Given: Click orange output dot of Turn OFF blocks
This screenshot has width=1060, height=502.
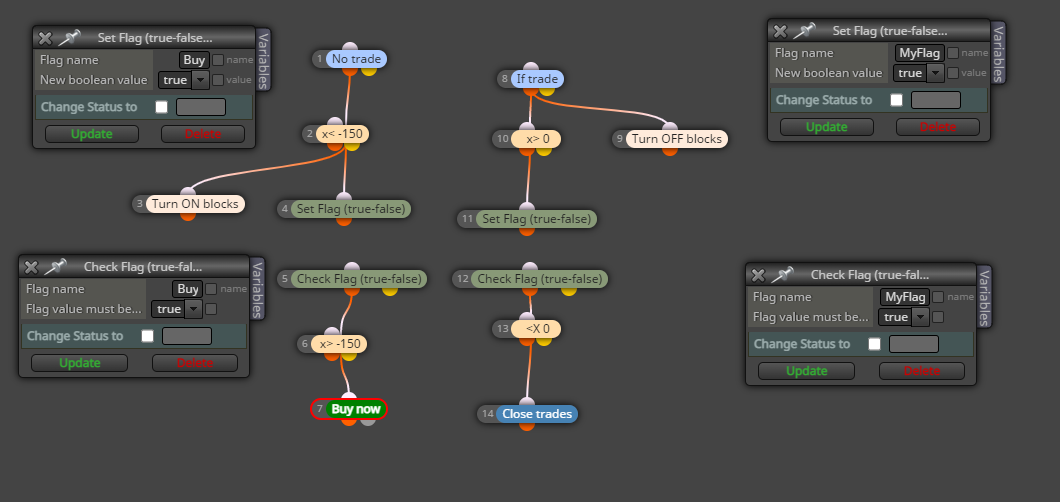Looking at the screenshot, I should pyautogui.click(x=669, y=149).
